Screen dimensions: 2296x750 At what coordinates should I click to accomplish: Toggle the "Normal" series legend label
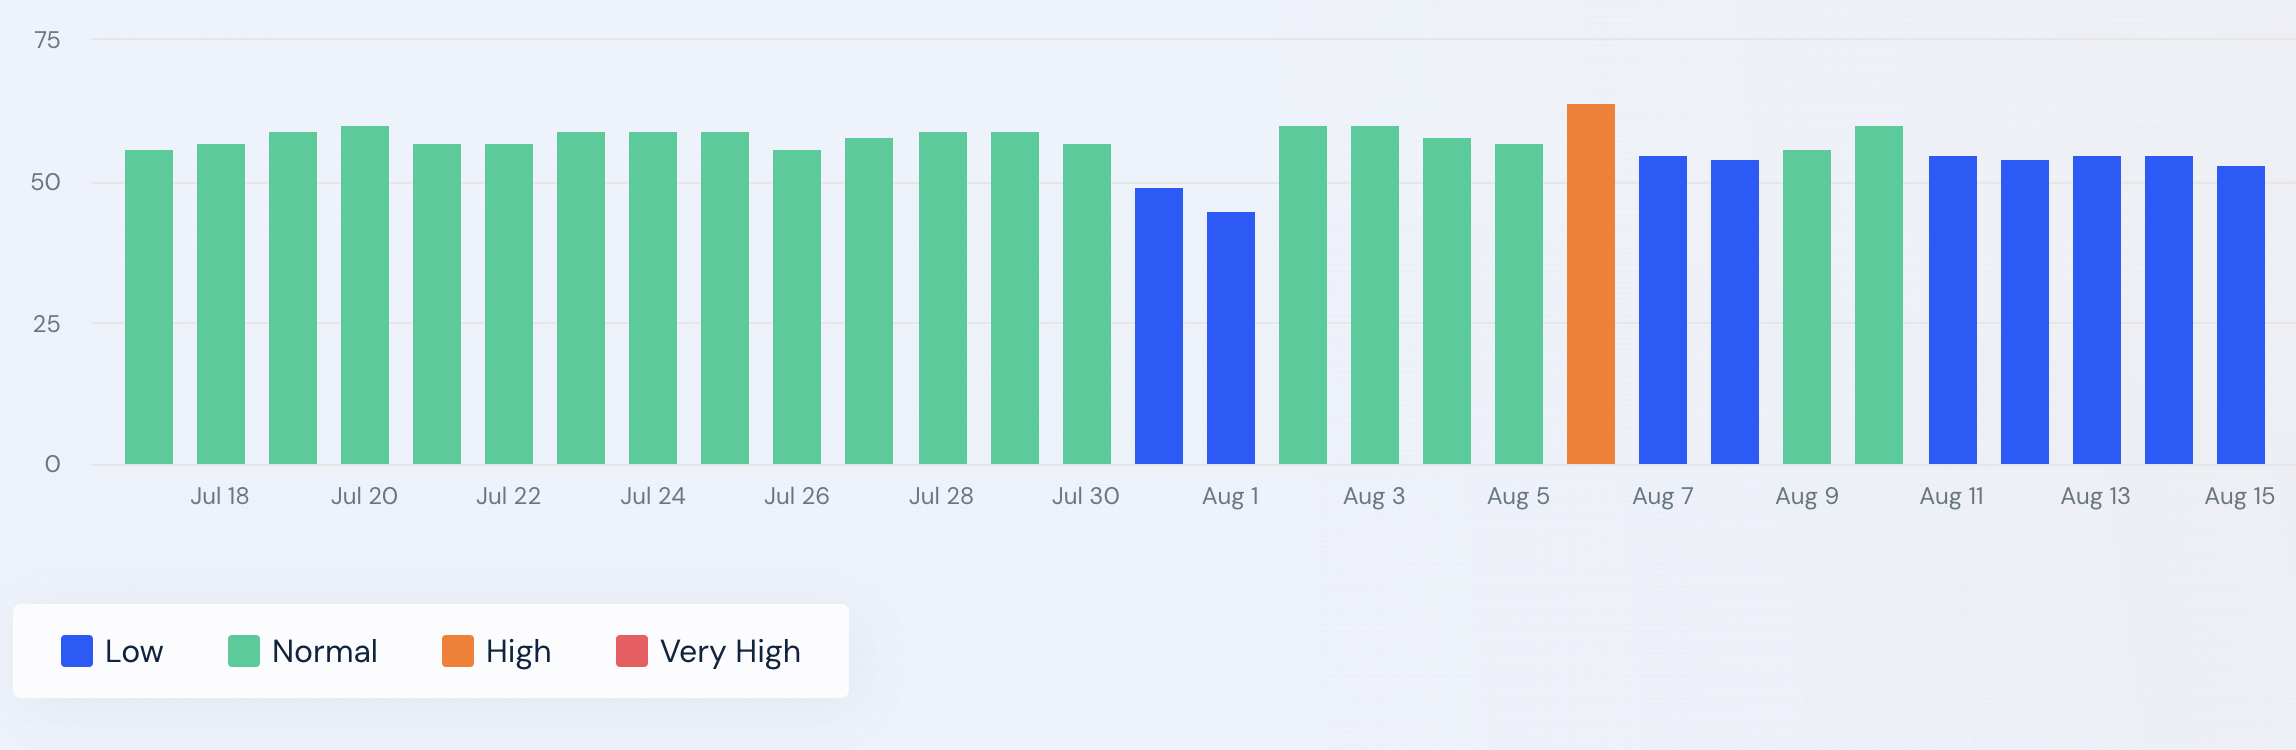325,652
